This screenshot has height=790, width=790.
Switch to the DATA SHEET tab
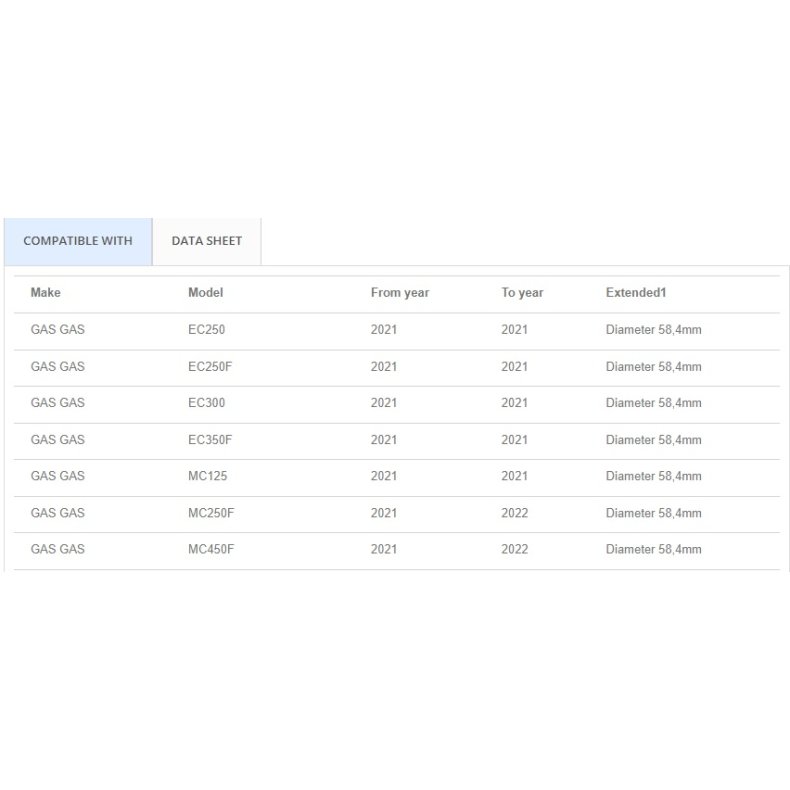coord(206,241)
